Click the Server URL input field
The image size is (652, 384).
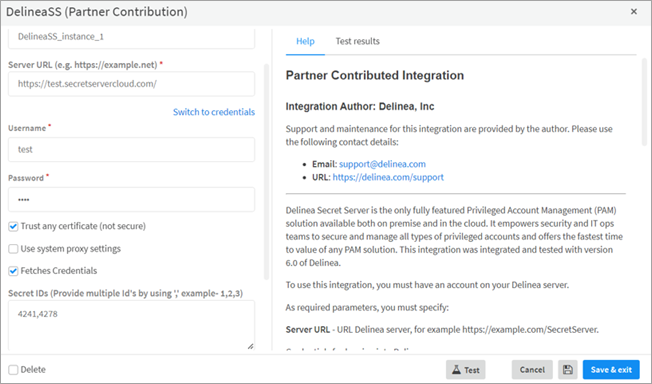click(131, 84)
